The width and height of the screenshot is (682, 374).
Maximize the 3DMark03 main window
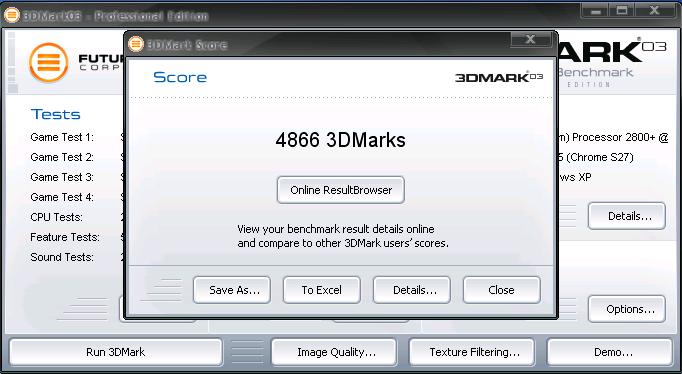622,10
